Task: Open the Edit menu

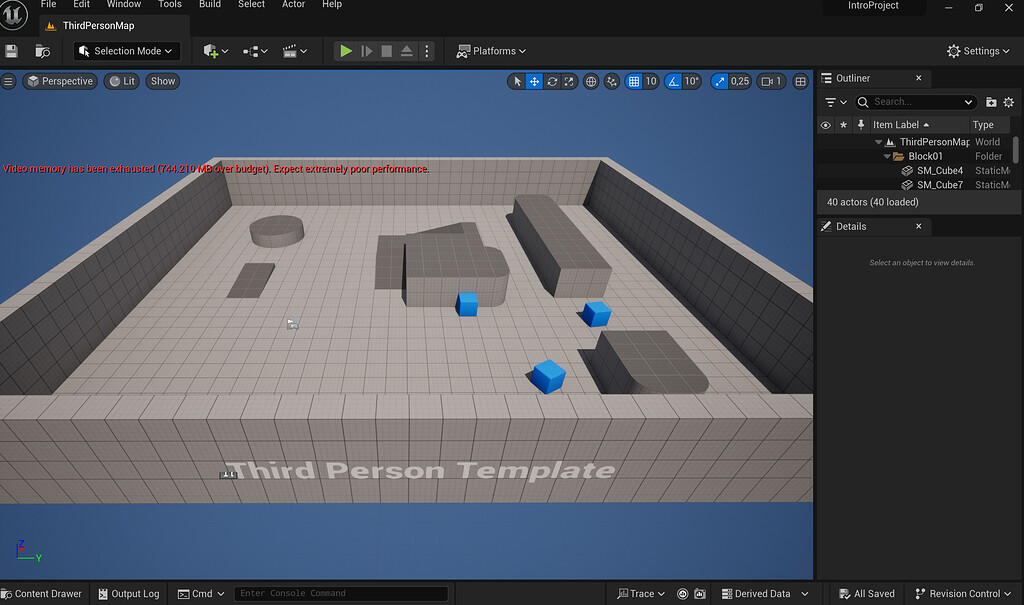Action: coord(81,5)
